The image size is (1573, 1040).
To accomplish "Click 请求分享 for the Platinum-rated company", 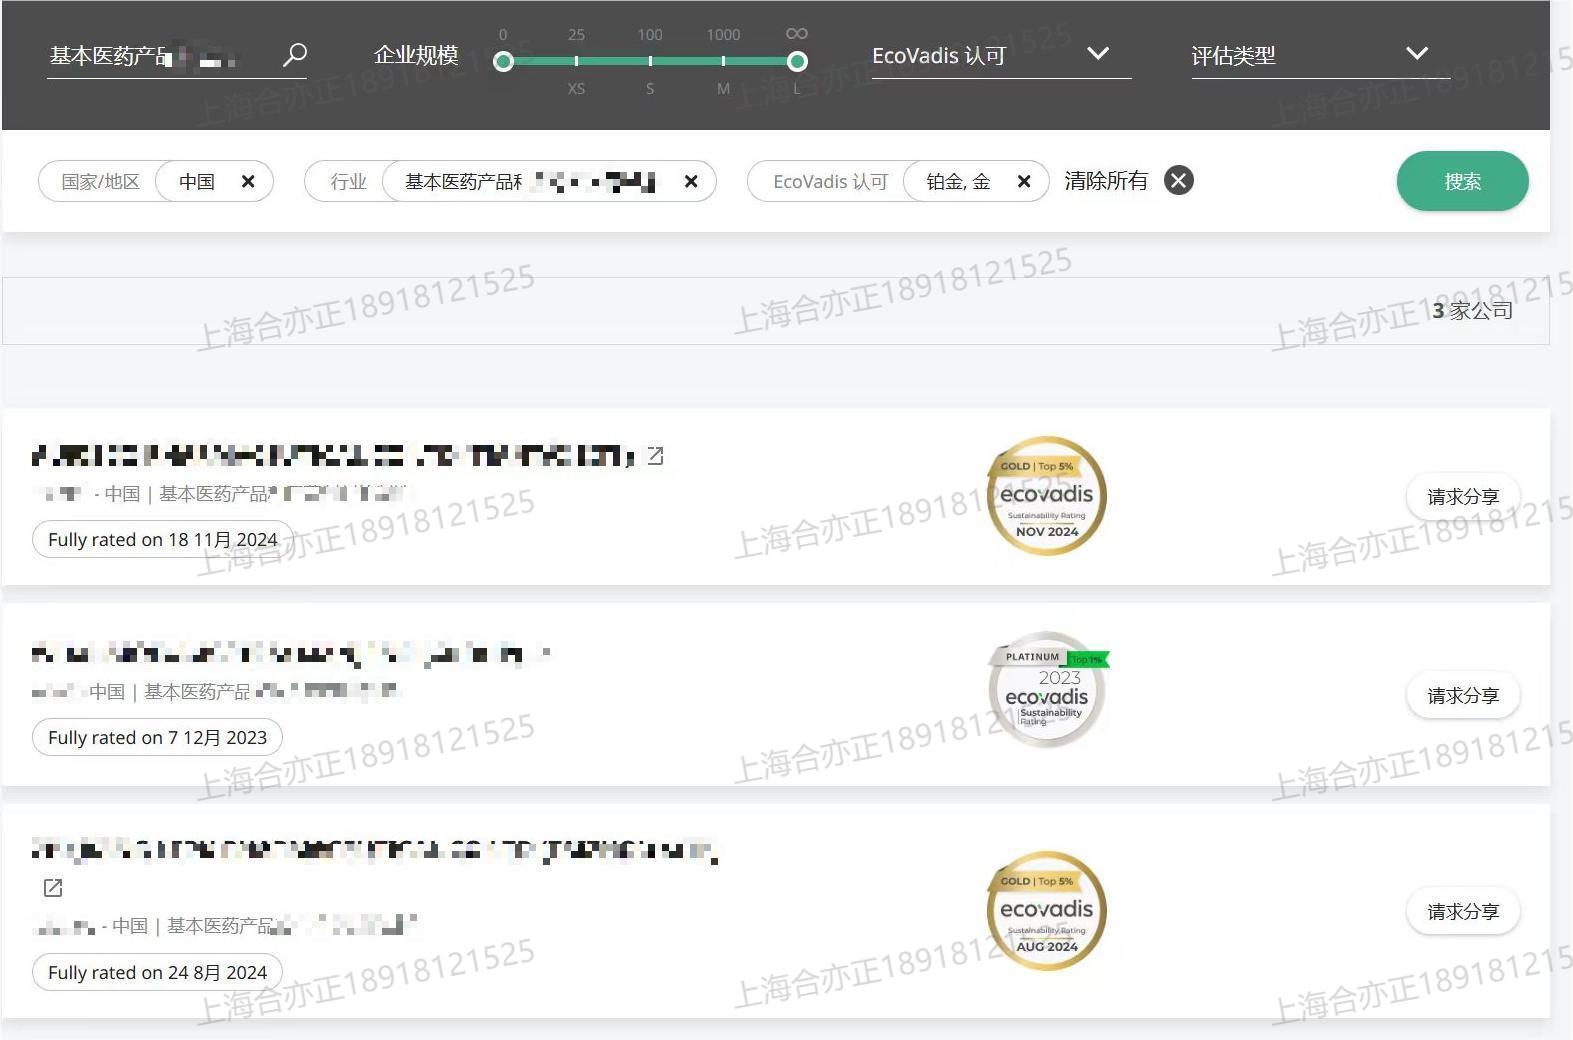I will [x=1462, y=696].
